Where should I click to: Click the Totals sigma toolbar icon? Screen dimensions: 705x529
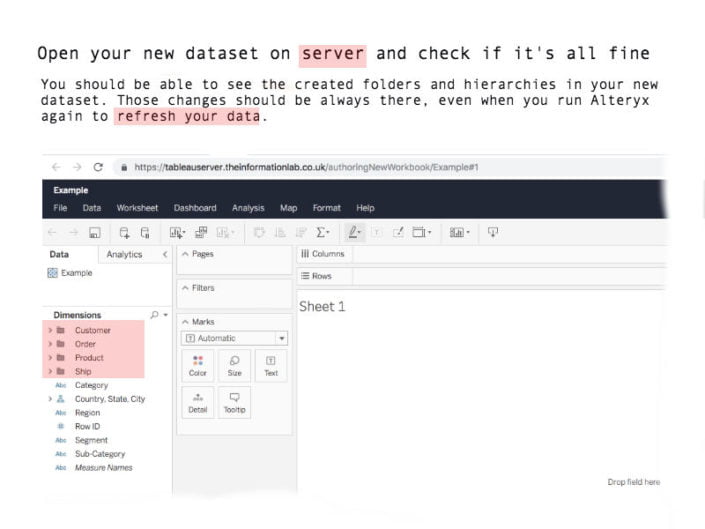pyautogui.click(x=323, y=232)
